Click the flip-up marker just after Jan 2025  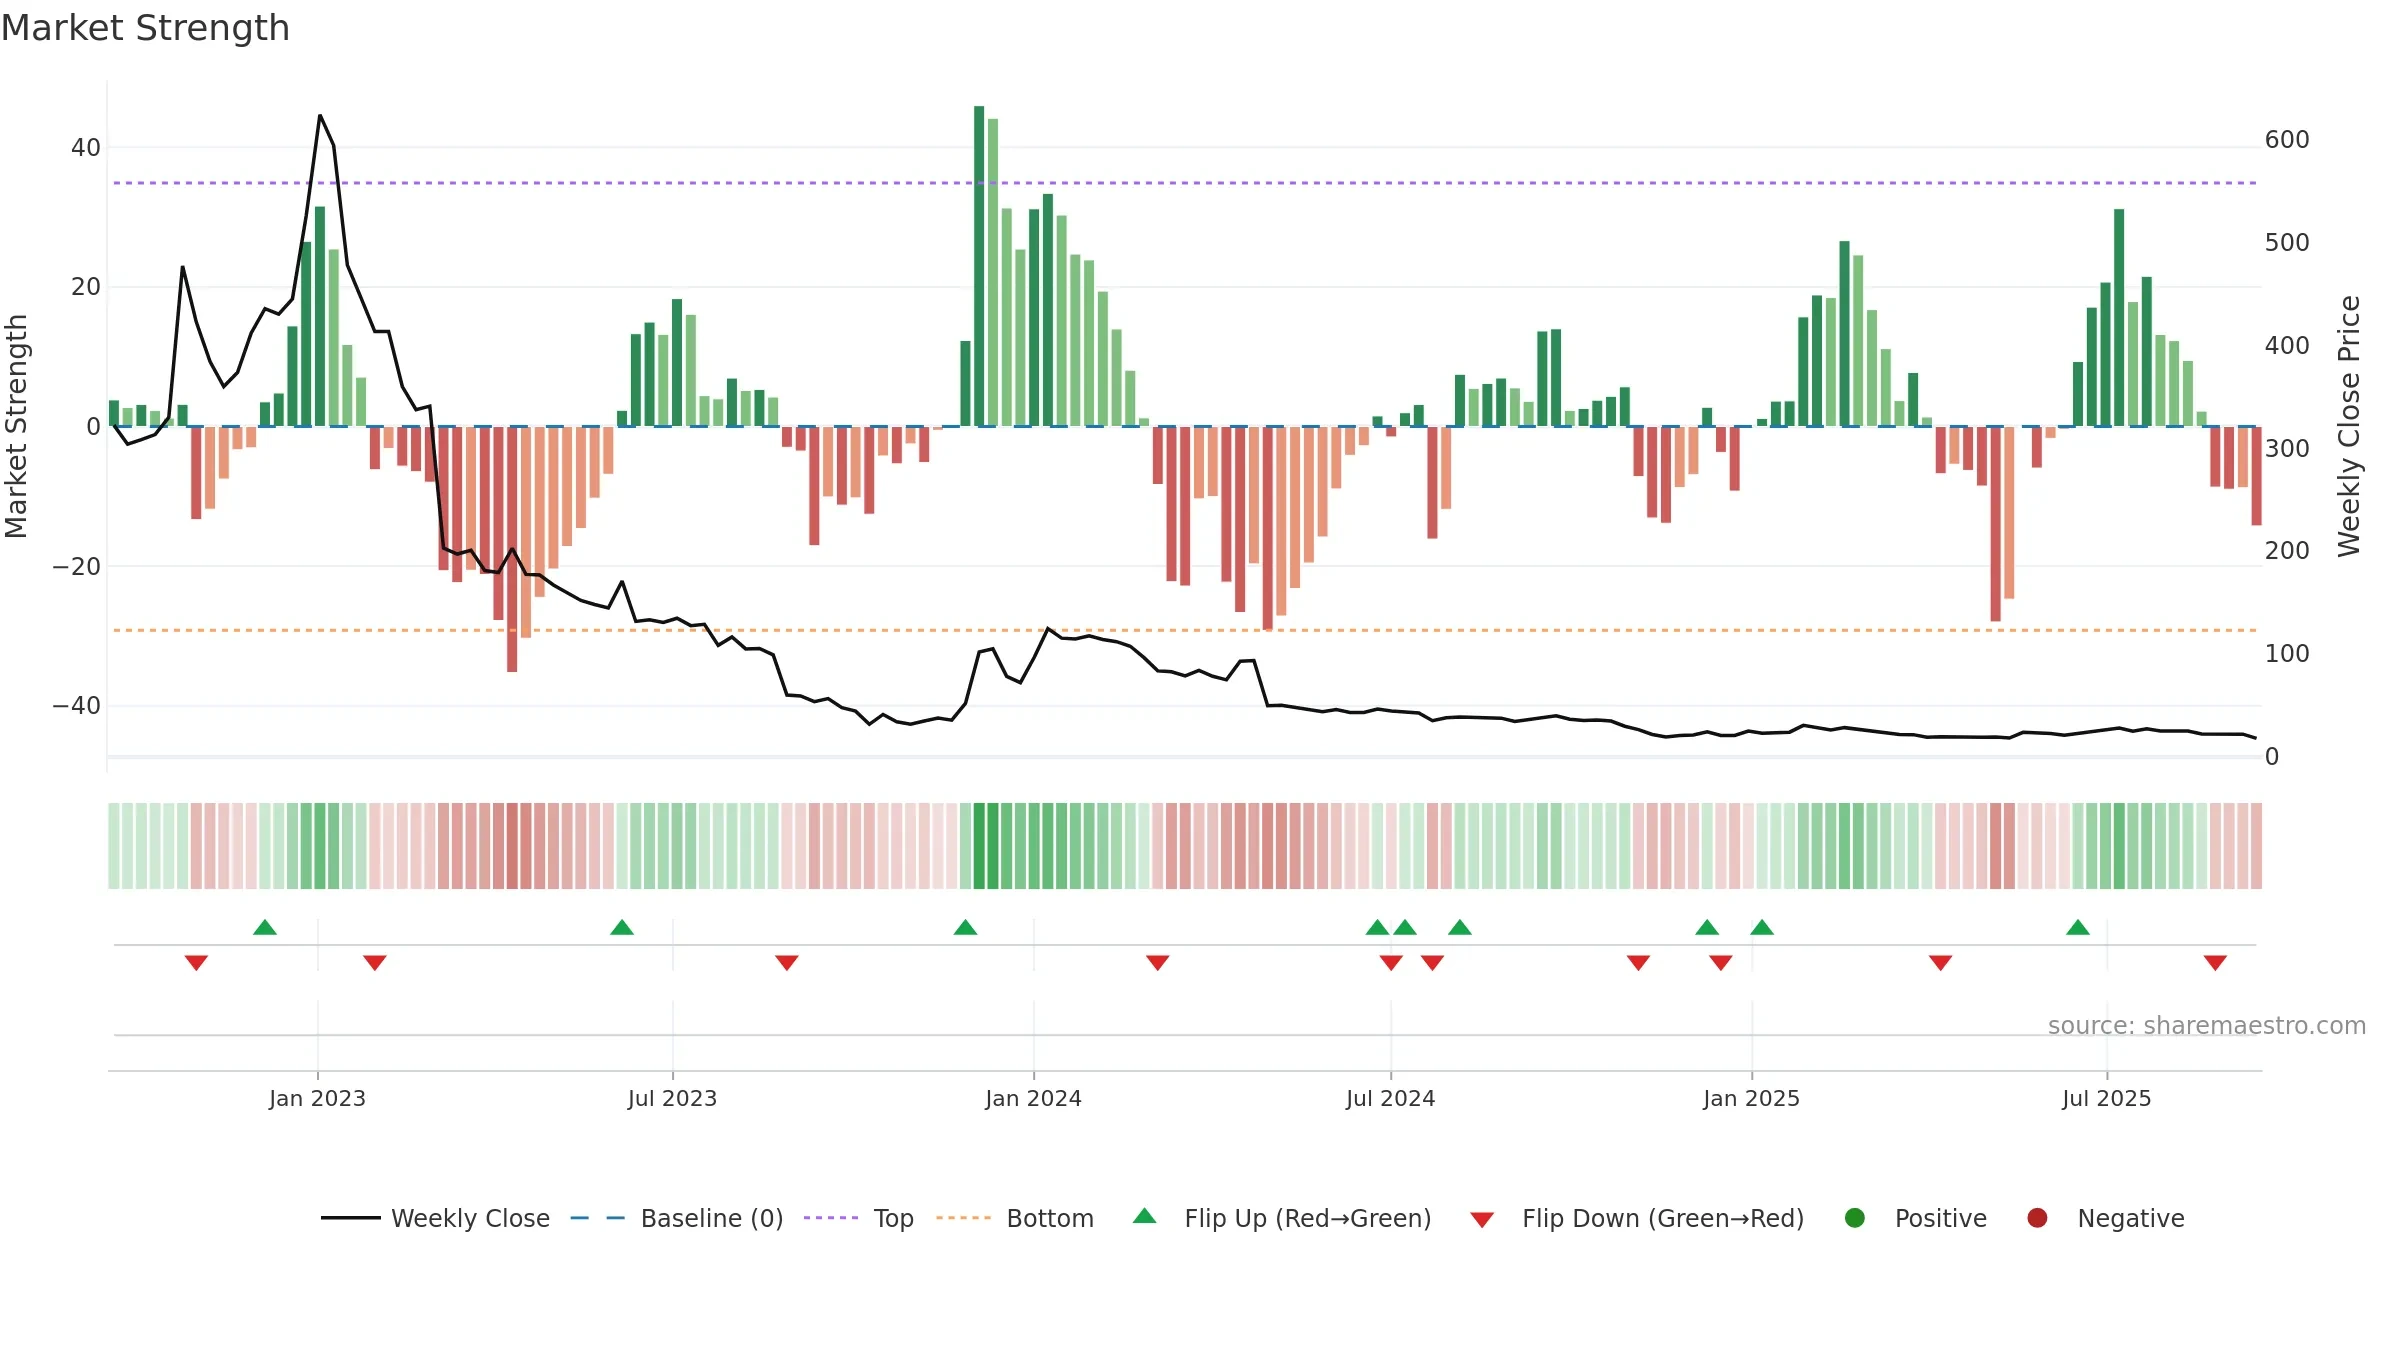(1762, 928)
